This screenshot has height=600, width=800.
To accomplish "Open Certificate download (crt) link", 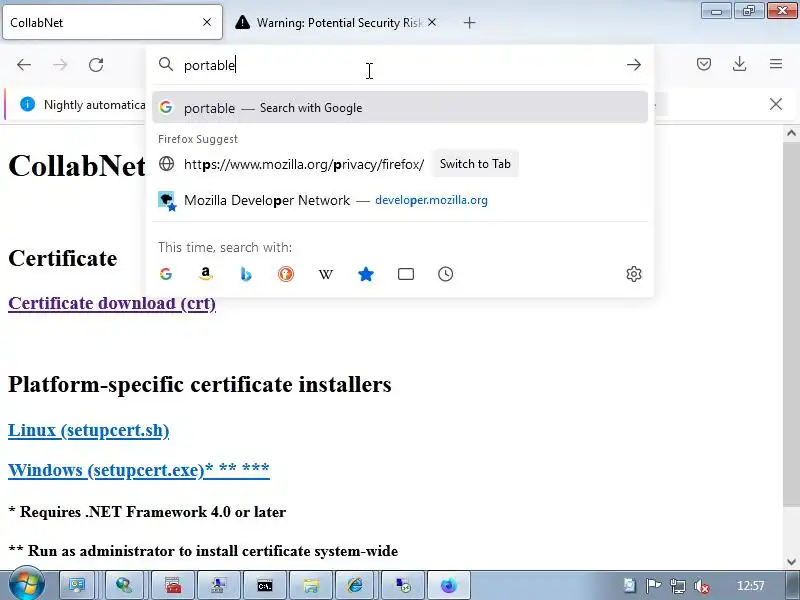I will click(x=112, y=303).
